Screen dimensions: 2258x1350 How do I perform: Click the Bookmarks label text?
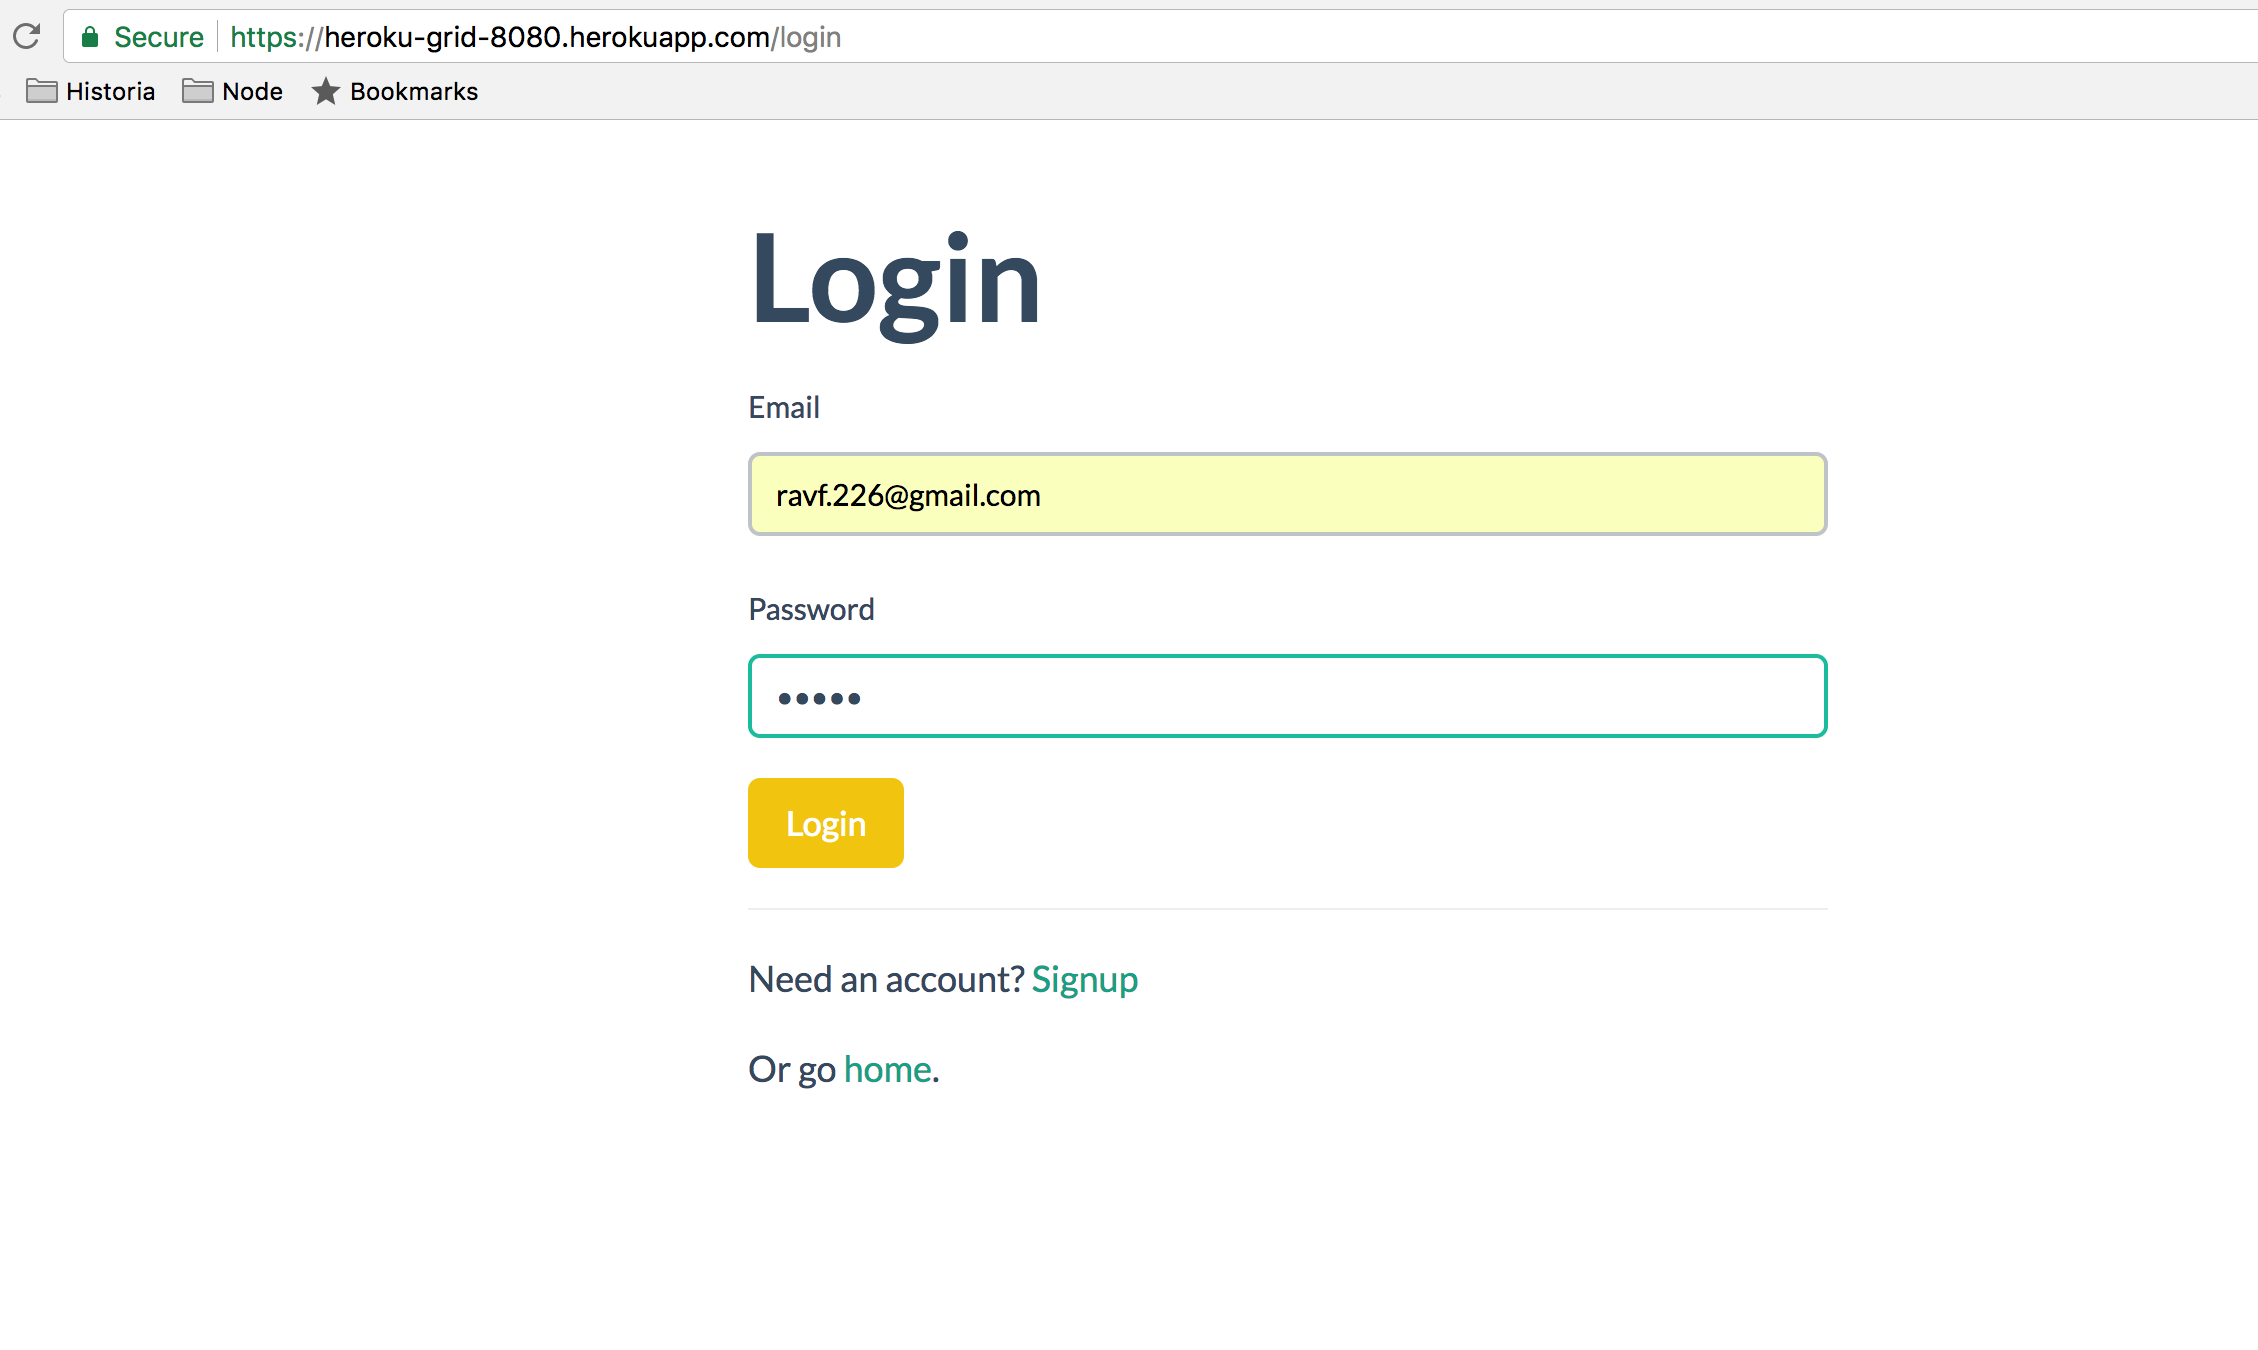click(414, 92)
